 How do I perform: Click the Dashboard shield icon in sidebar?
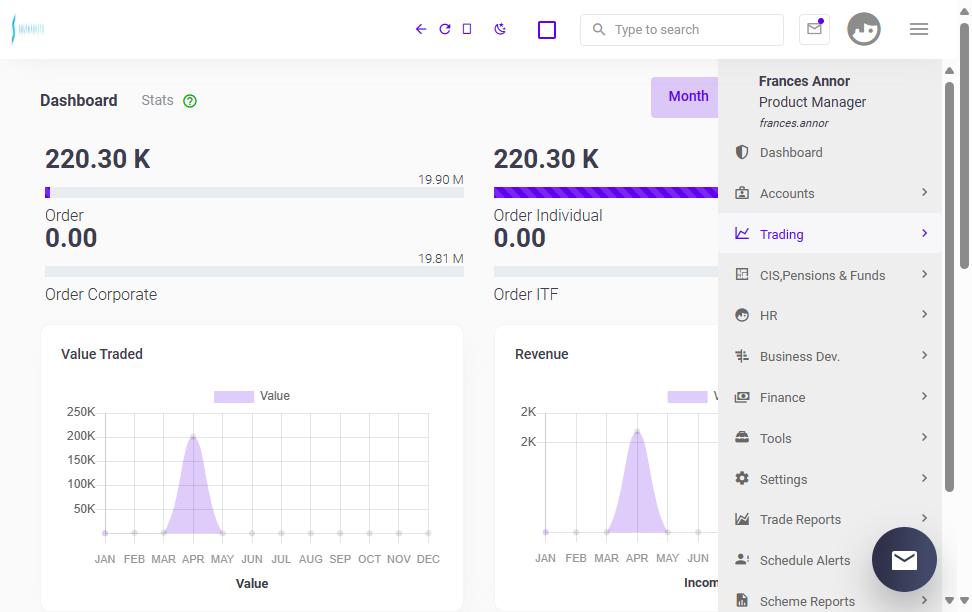click(x=741, y=152)
